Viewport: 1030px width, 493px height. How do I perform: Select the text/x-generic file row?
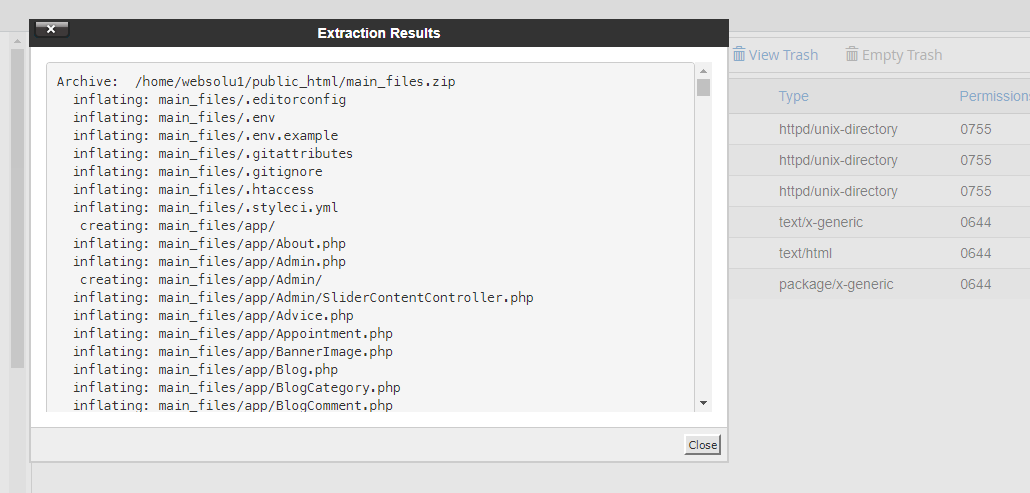click(880, 222)
